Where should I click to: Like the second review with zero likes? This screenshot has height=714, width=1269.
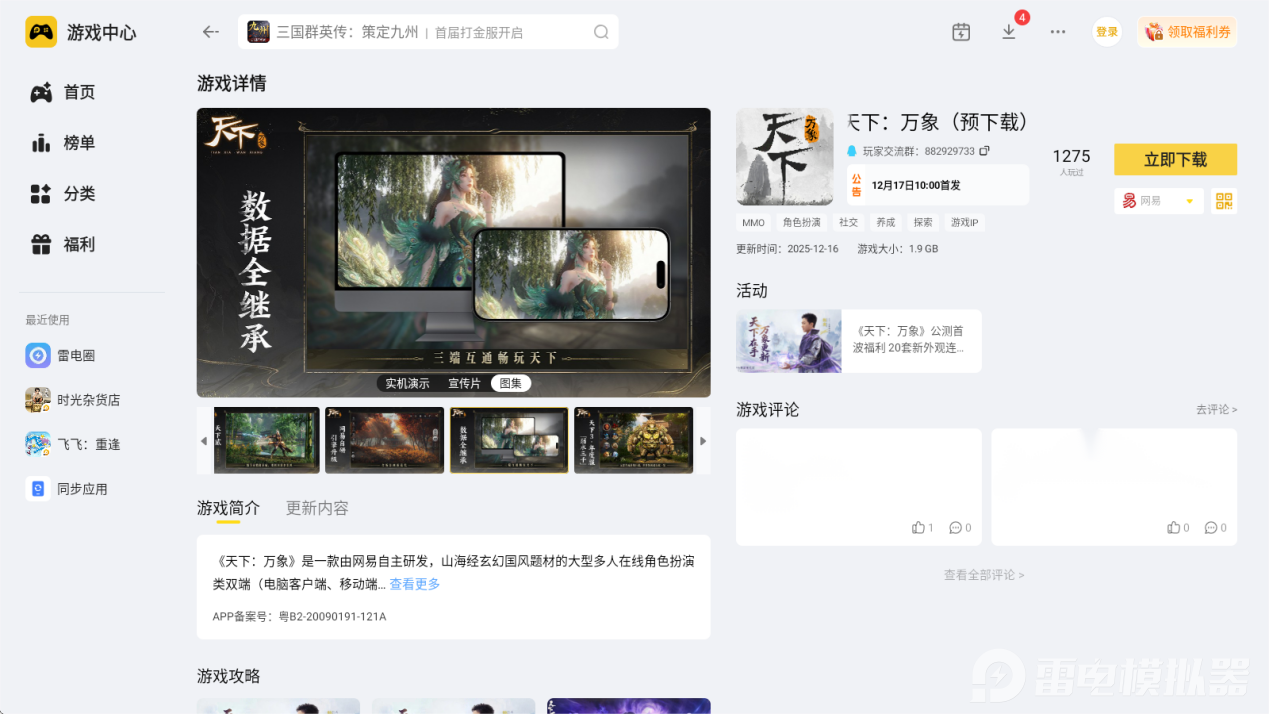(1178, 528)
